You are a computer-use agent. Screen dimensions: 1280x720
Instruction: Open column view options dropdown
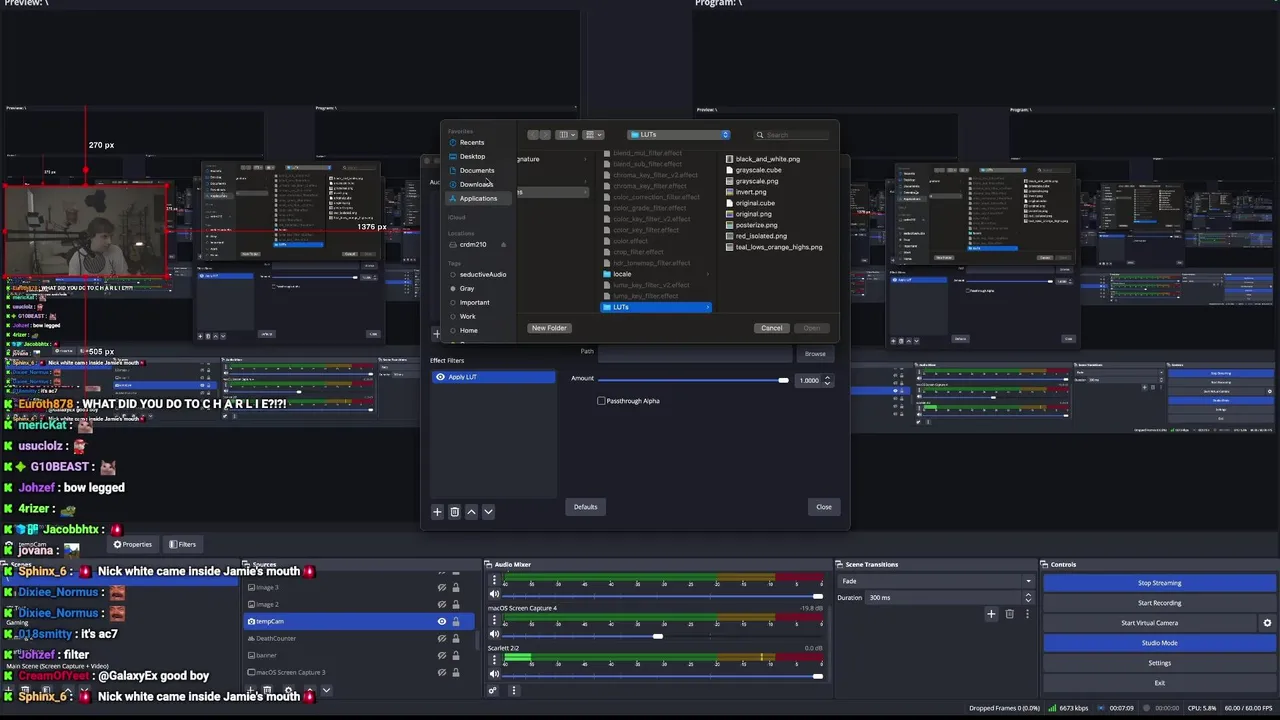click(x=567, y=135)
